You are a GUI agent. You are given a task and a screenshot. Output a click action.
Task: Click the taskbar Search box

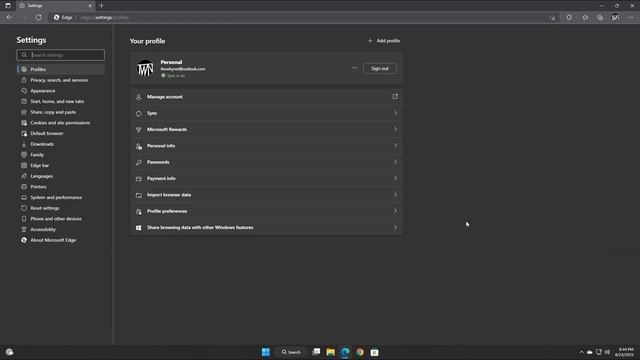click(291, 352)
